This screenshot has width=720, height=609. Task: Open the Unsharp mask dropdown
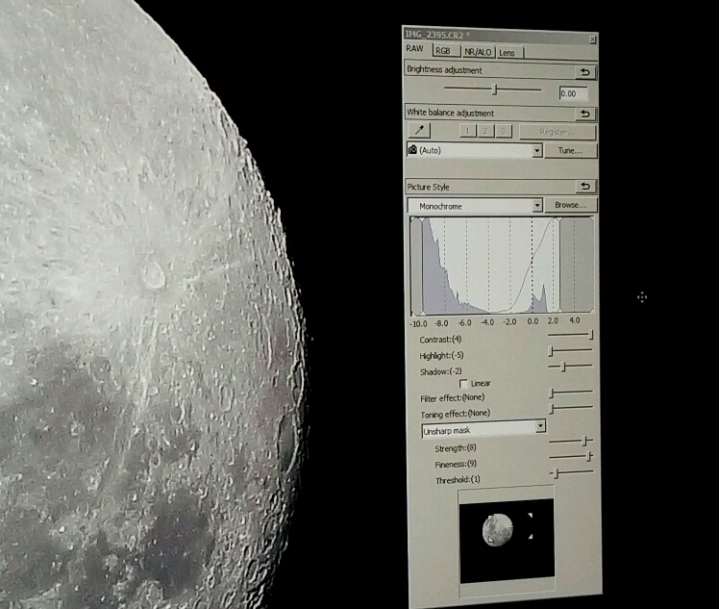click(484, 429)
